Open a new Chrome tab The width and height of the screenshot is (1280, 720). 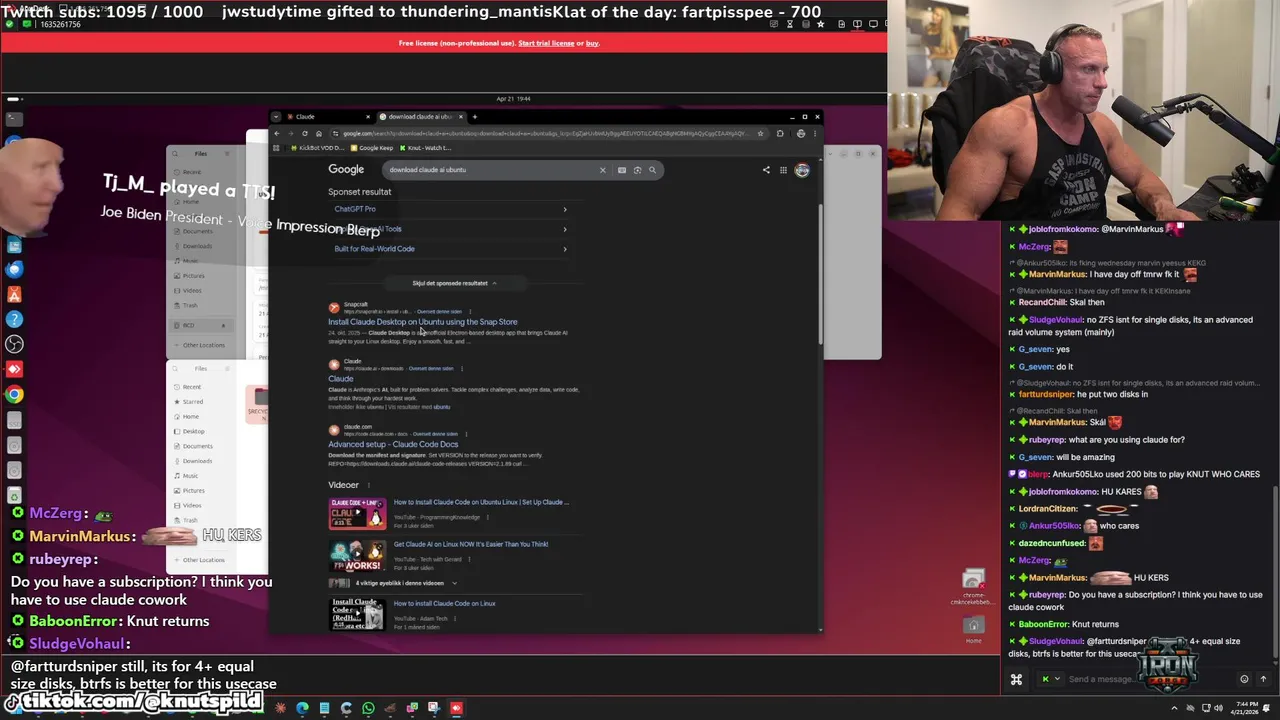tap(474, 117)
